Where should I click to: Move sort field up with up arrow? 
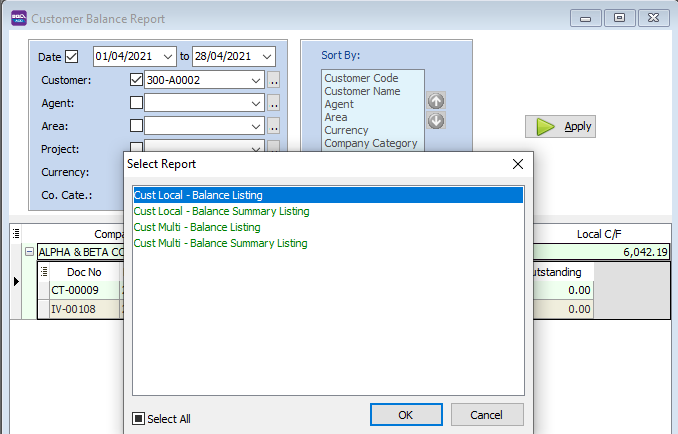pos(436,101)
